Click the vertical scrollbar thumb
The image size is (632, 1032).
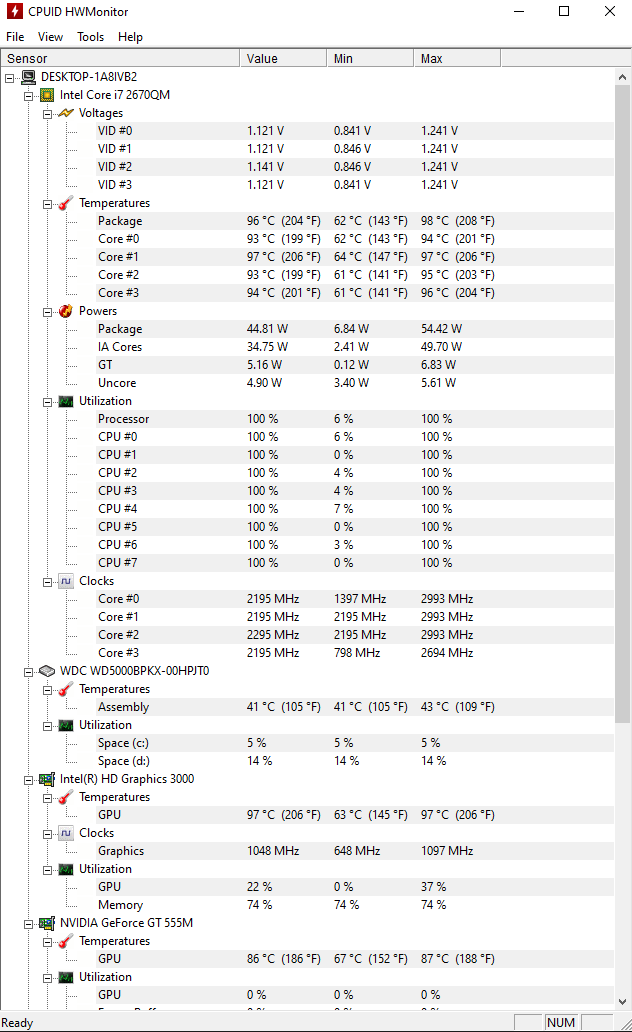pos(622,400)
